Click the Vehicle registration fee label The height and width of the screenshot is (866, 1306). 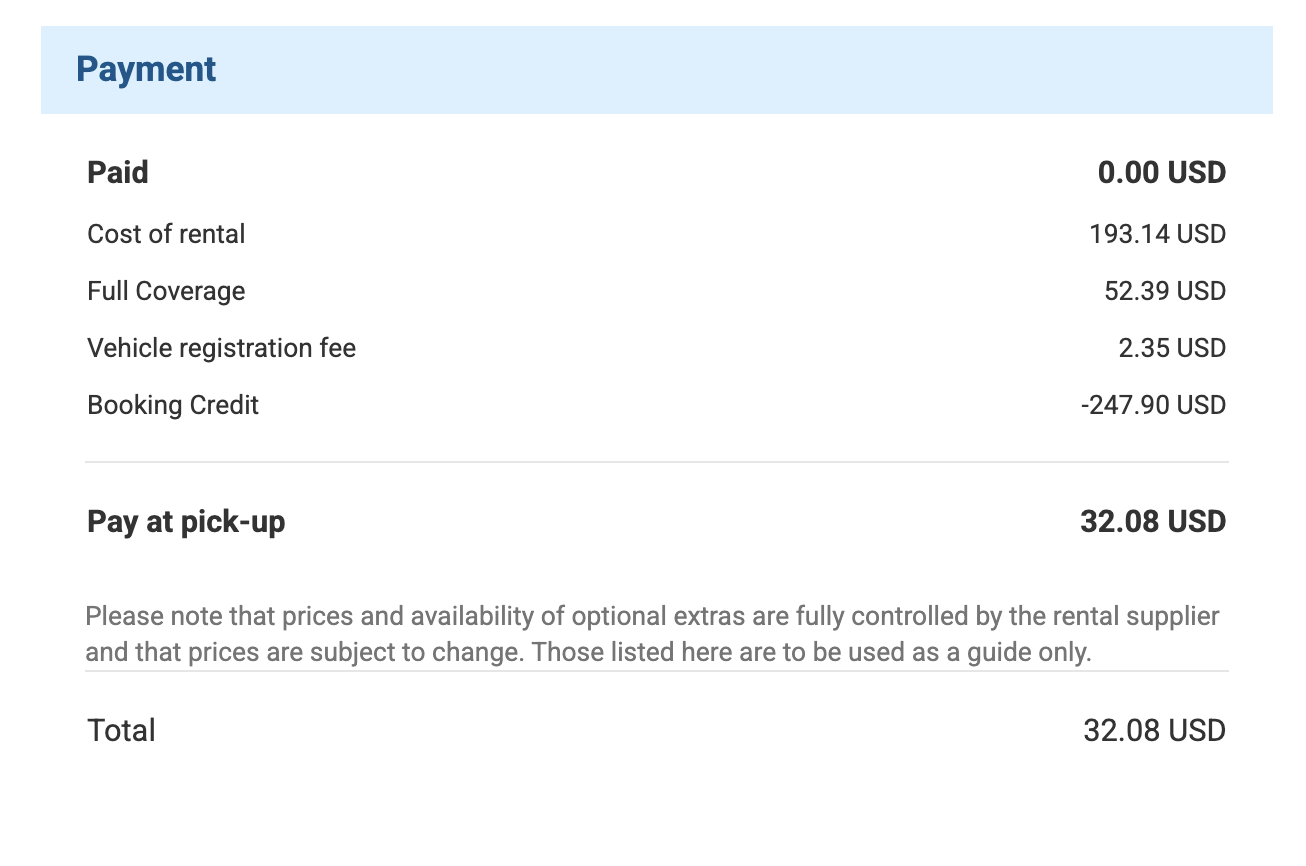click(x=221, y=348)
